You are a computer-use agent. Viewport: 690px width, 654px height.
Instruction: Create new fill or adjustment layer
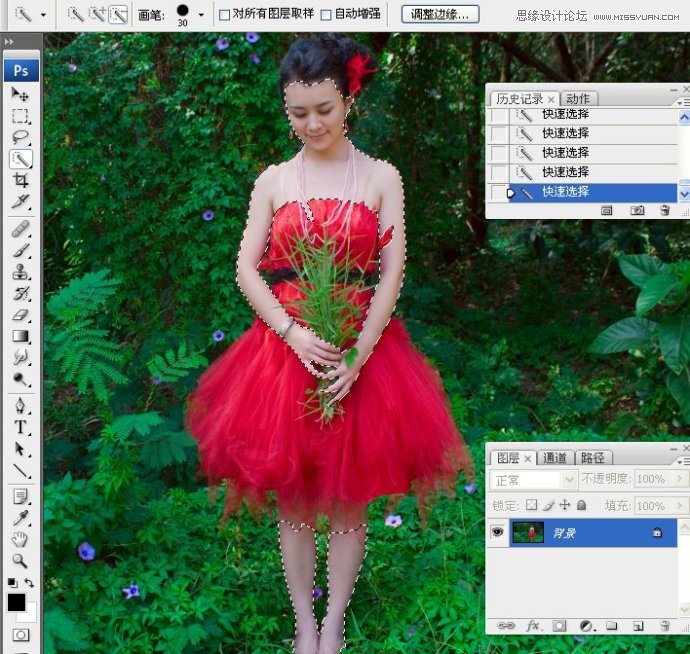coord(586,626)
